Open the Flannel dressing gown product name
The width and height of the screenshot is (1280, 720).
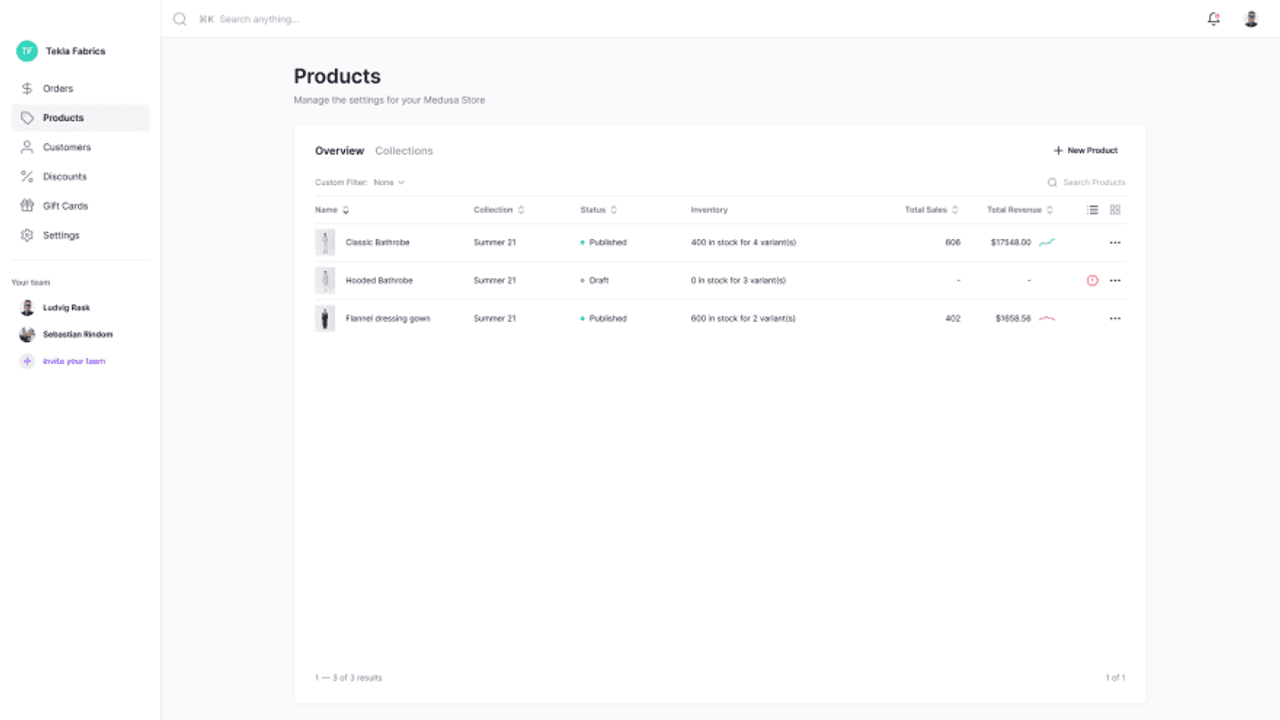(388, 319)
